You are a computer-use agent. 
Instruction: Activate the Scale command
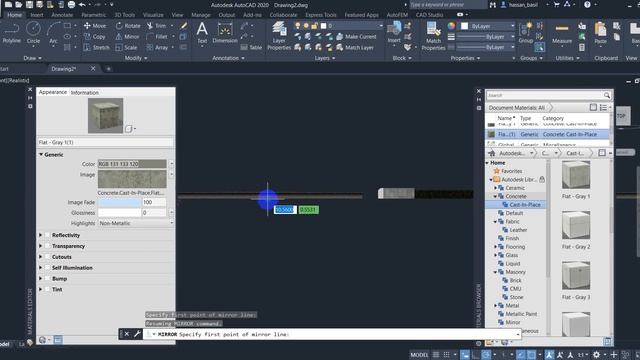(126, 47)
